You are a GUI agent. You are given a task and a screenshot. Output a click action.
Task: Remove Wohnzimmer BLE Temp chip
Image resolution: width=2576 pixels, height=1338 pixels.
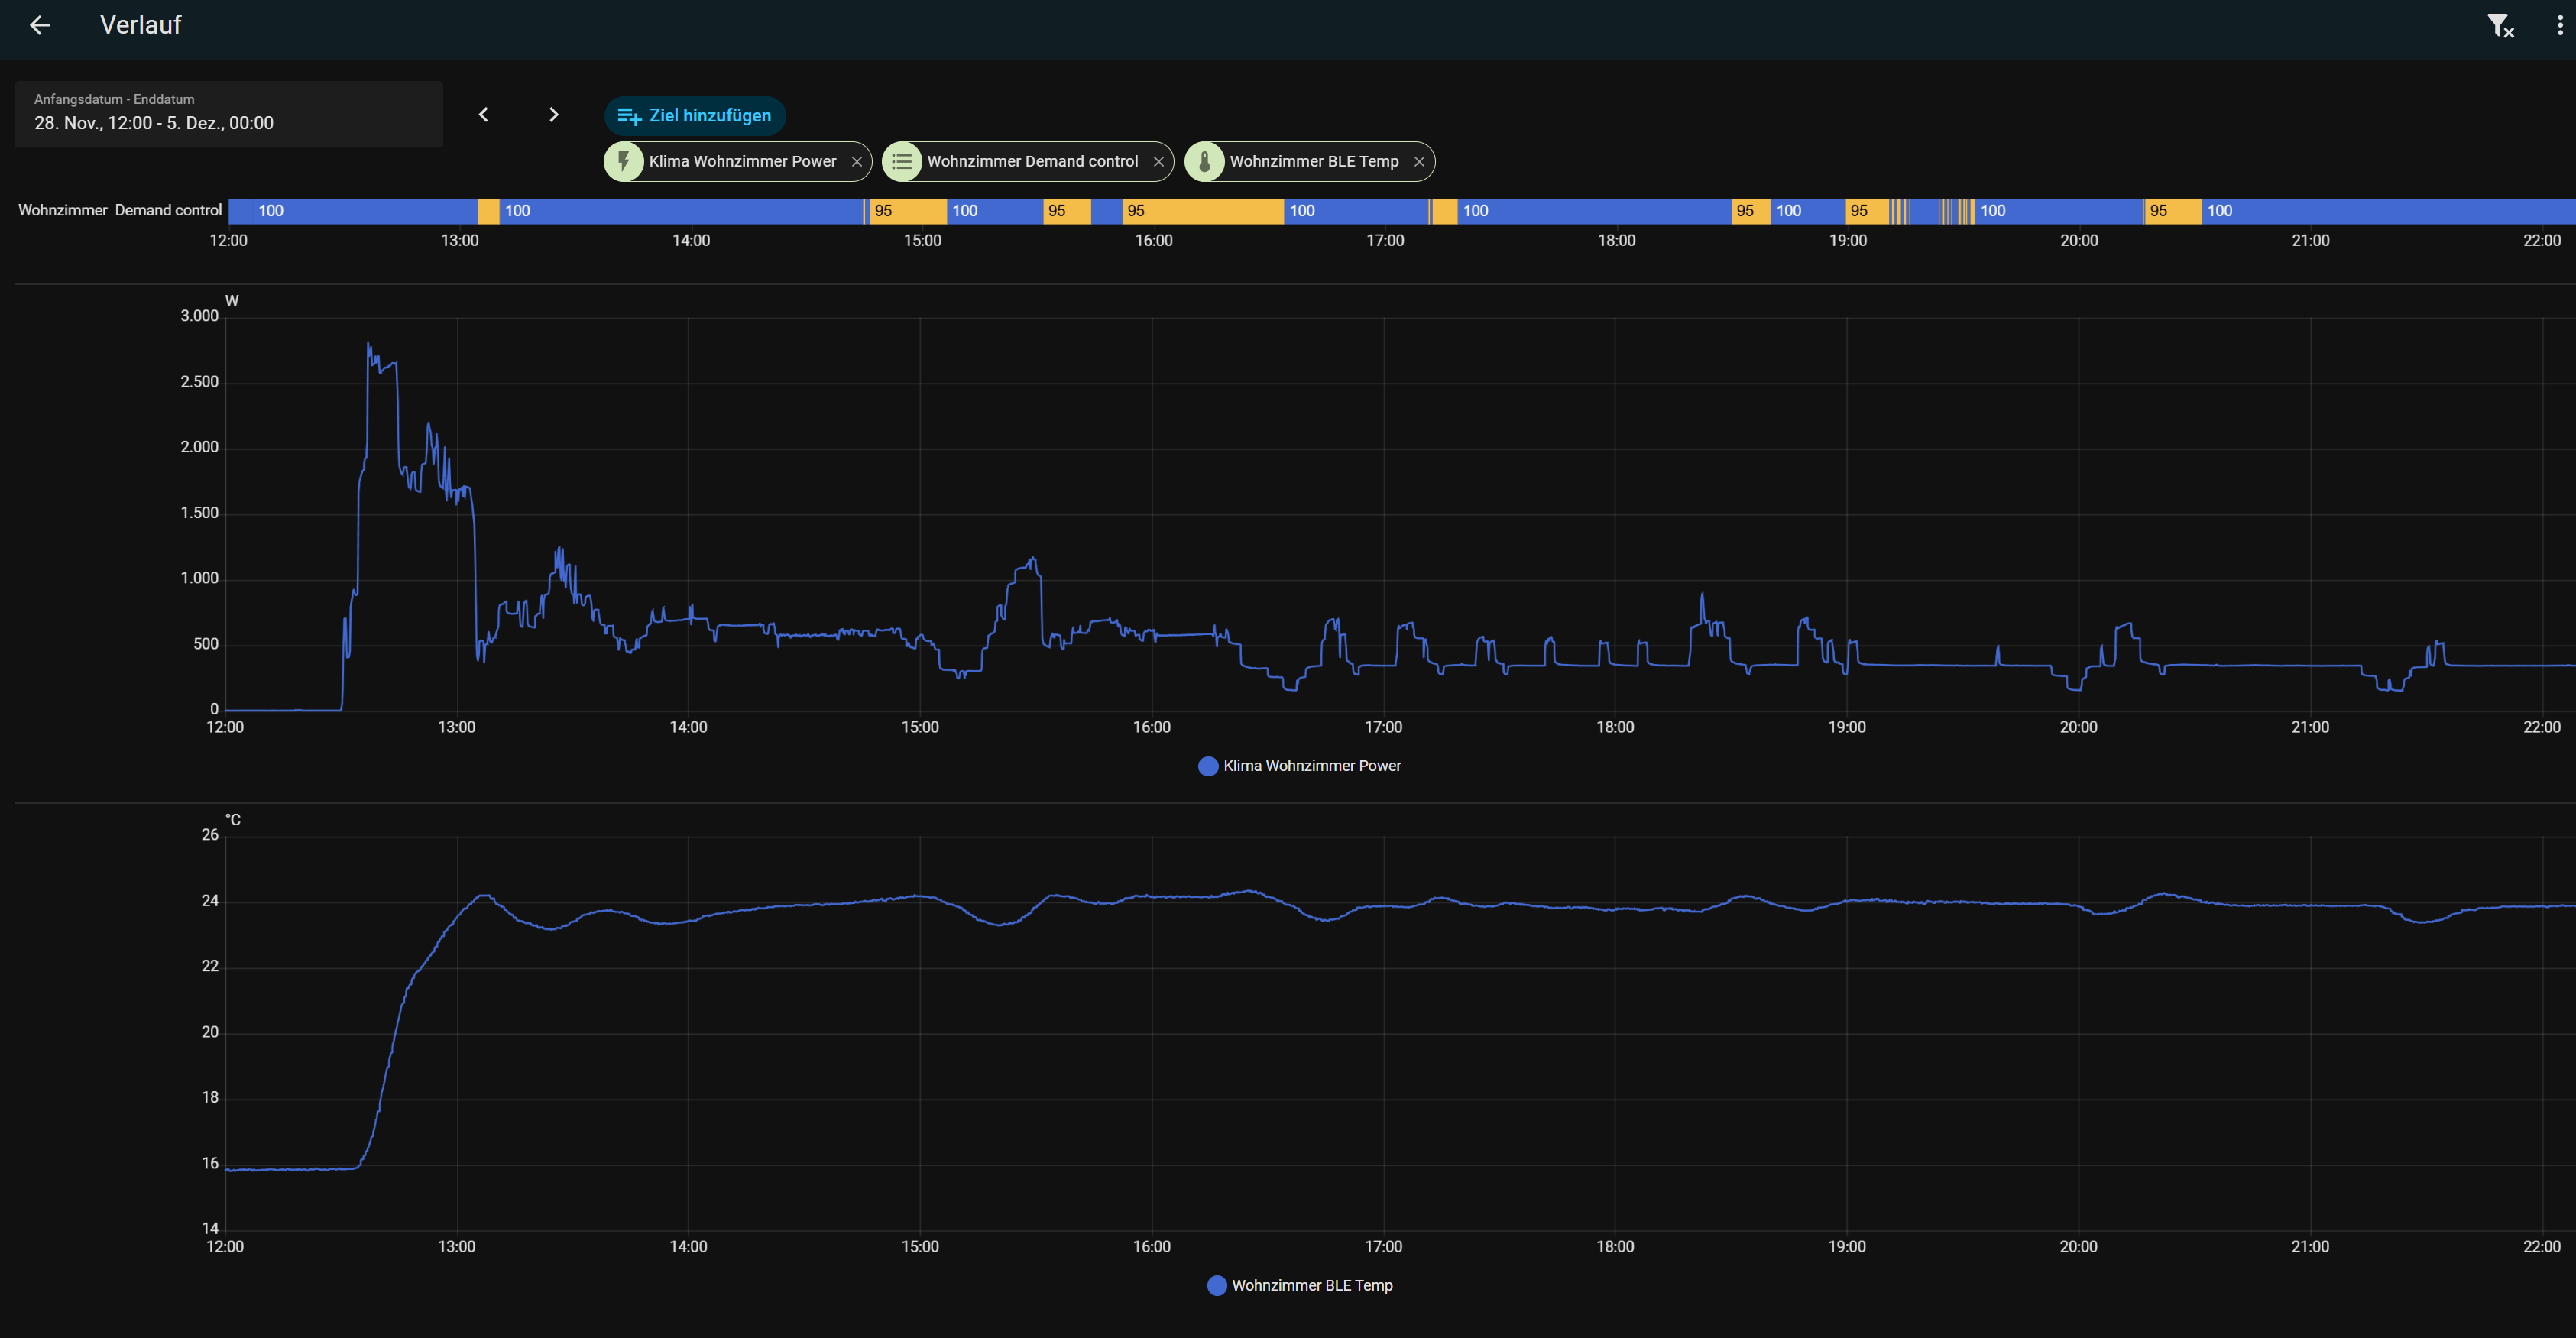[1419, 162]
